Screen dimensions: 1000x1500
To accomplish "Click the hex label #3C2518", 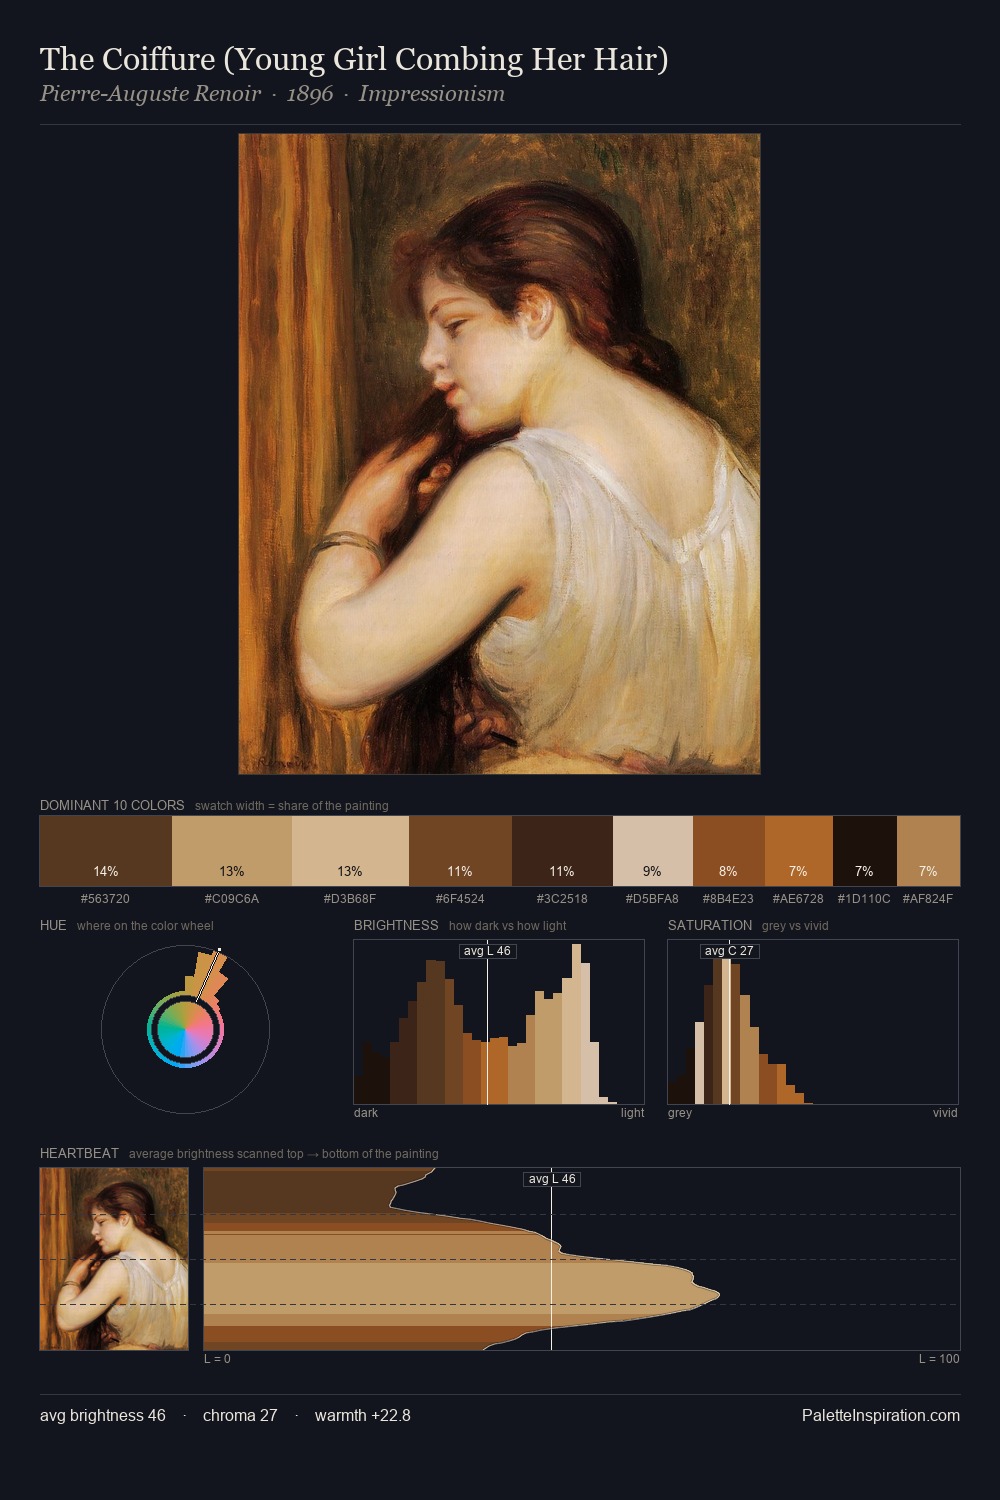I will tap(562, 899).
